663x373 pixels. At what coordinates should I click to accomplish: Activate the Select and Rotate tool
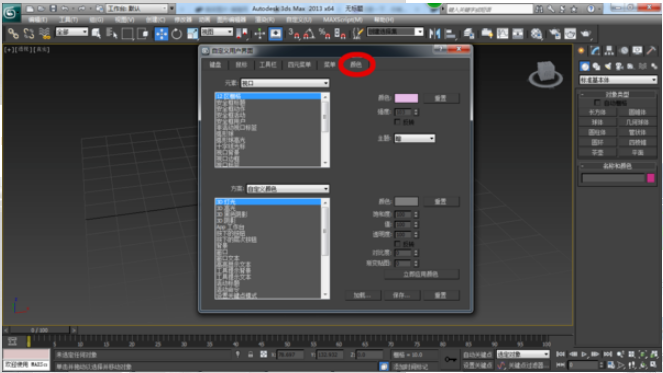(177, 34)
